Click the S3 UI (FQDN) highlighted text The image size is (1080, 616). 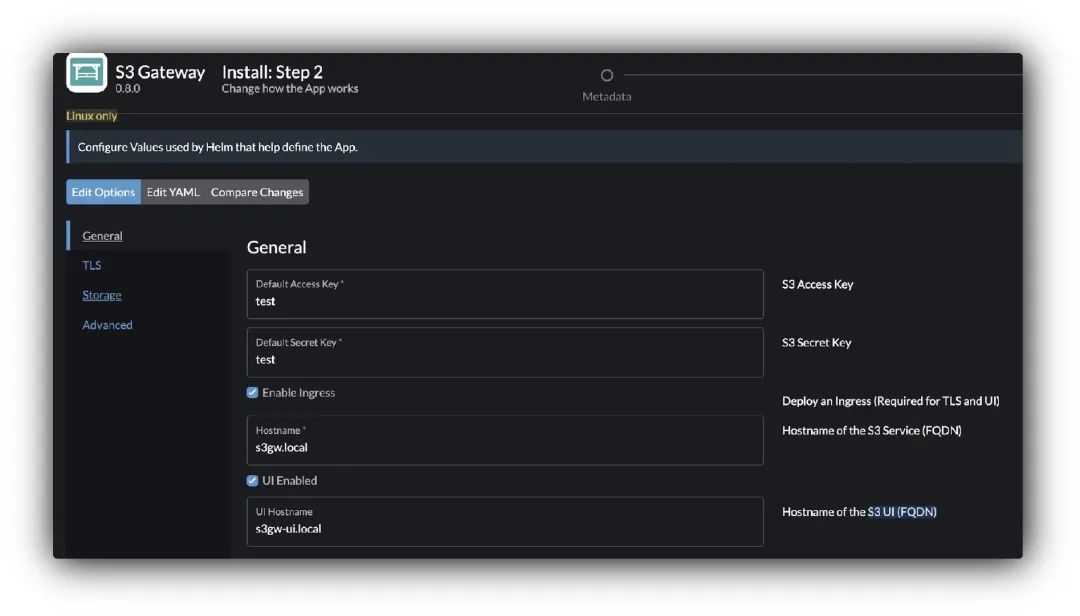pos(902,512)
